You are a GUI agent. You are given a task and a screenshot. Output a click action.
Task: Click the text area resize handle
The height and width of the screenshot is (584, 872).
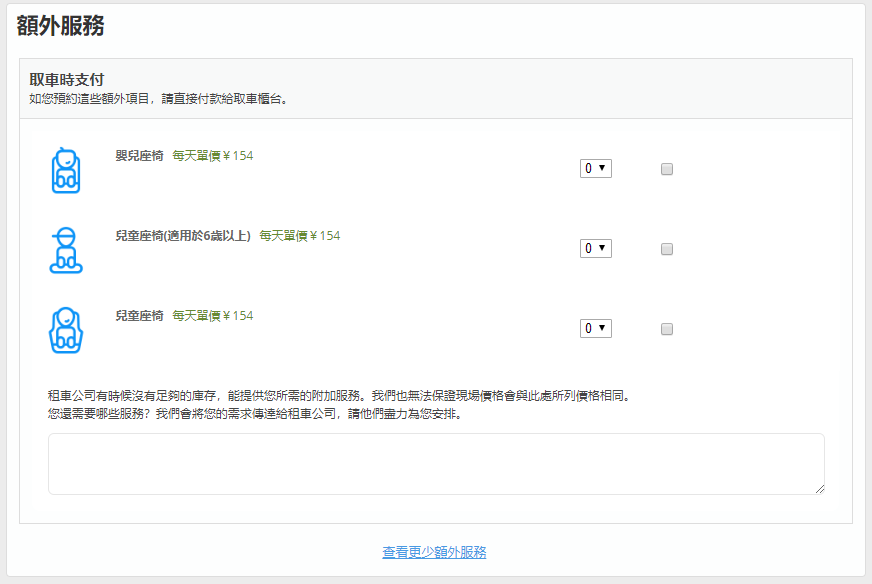click(820, 489)
